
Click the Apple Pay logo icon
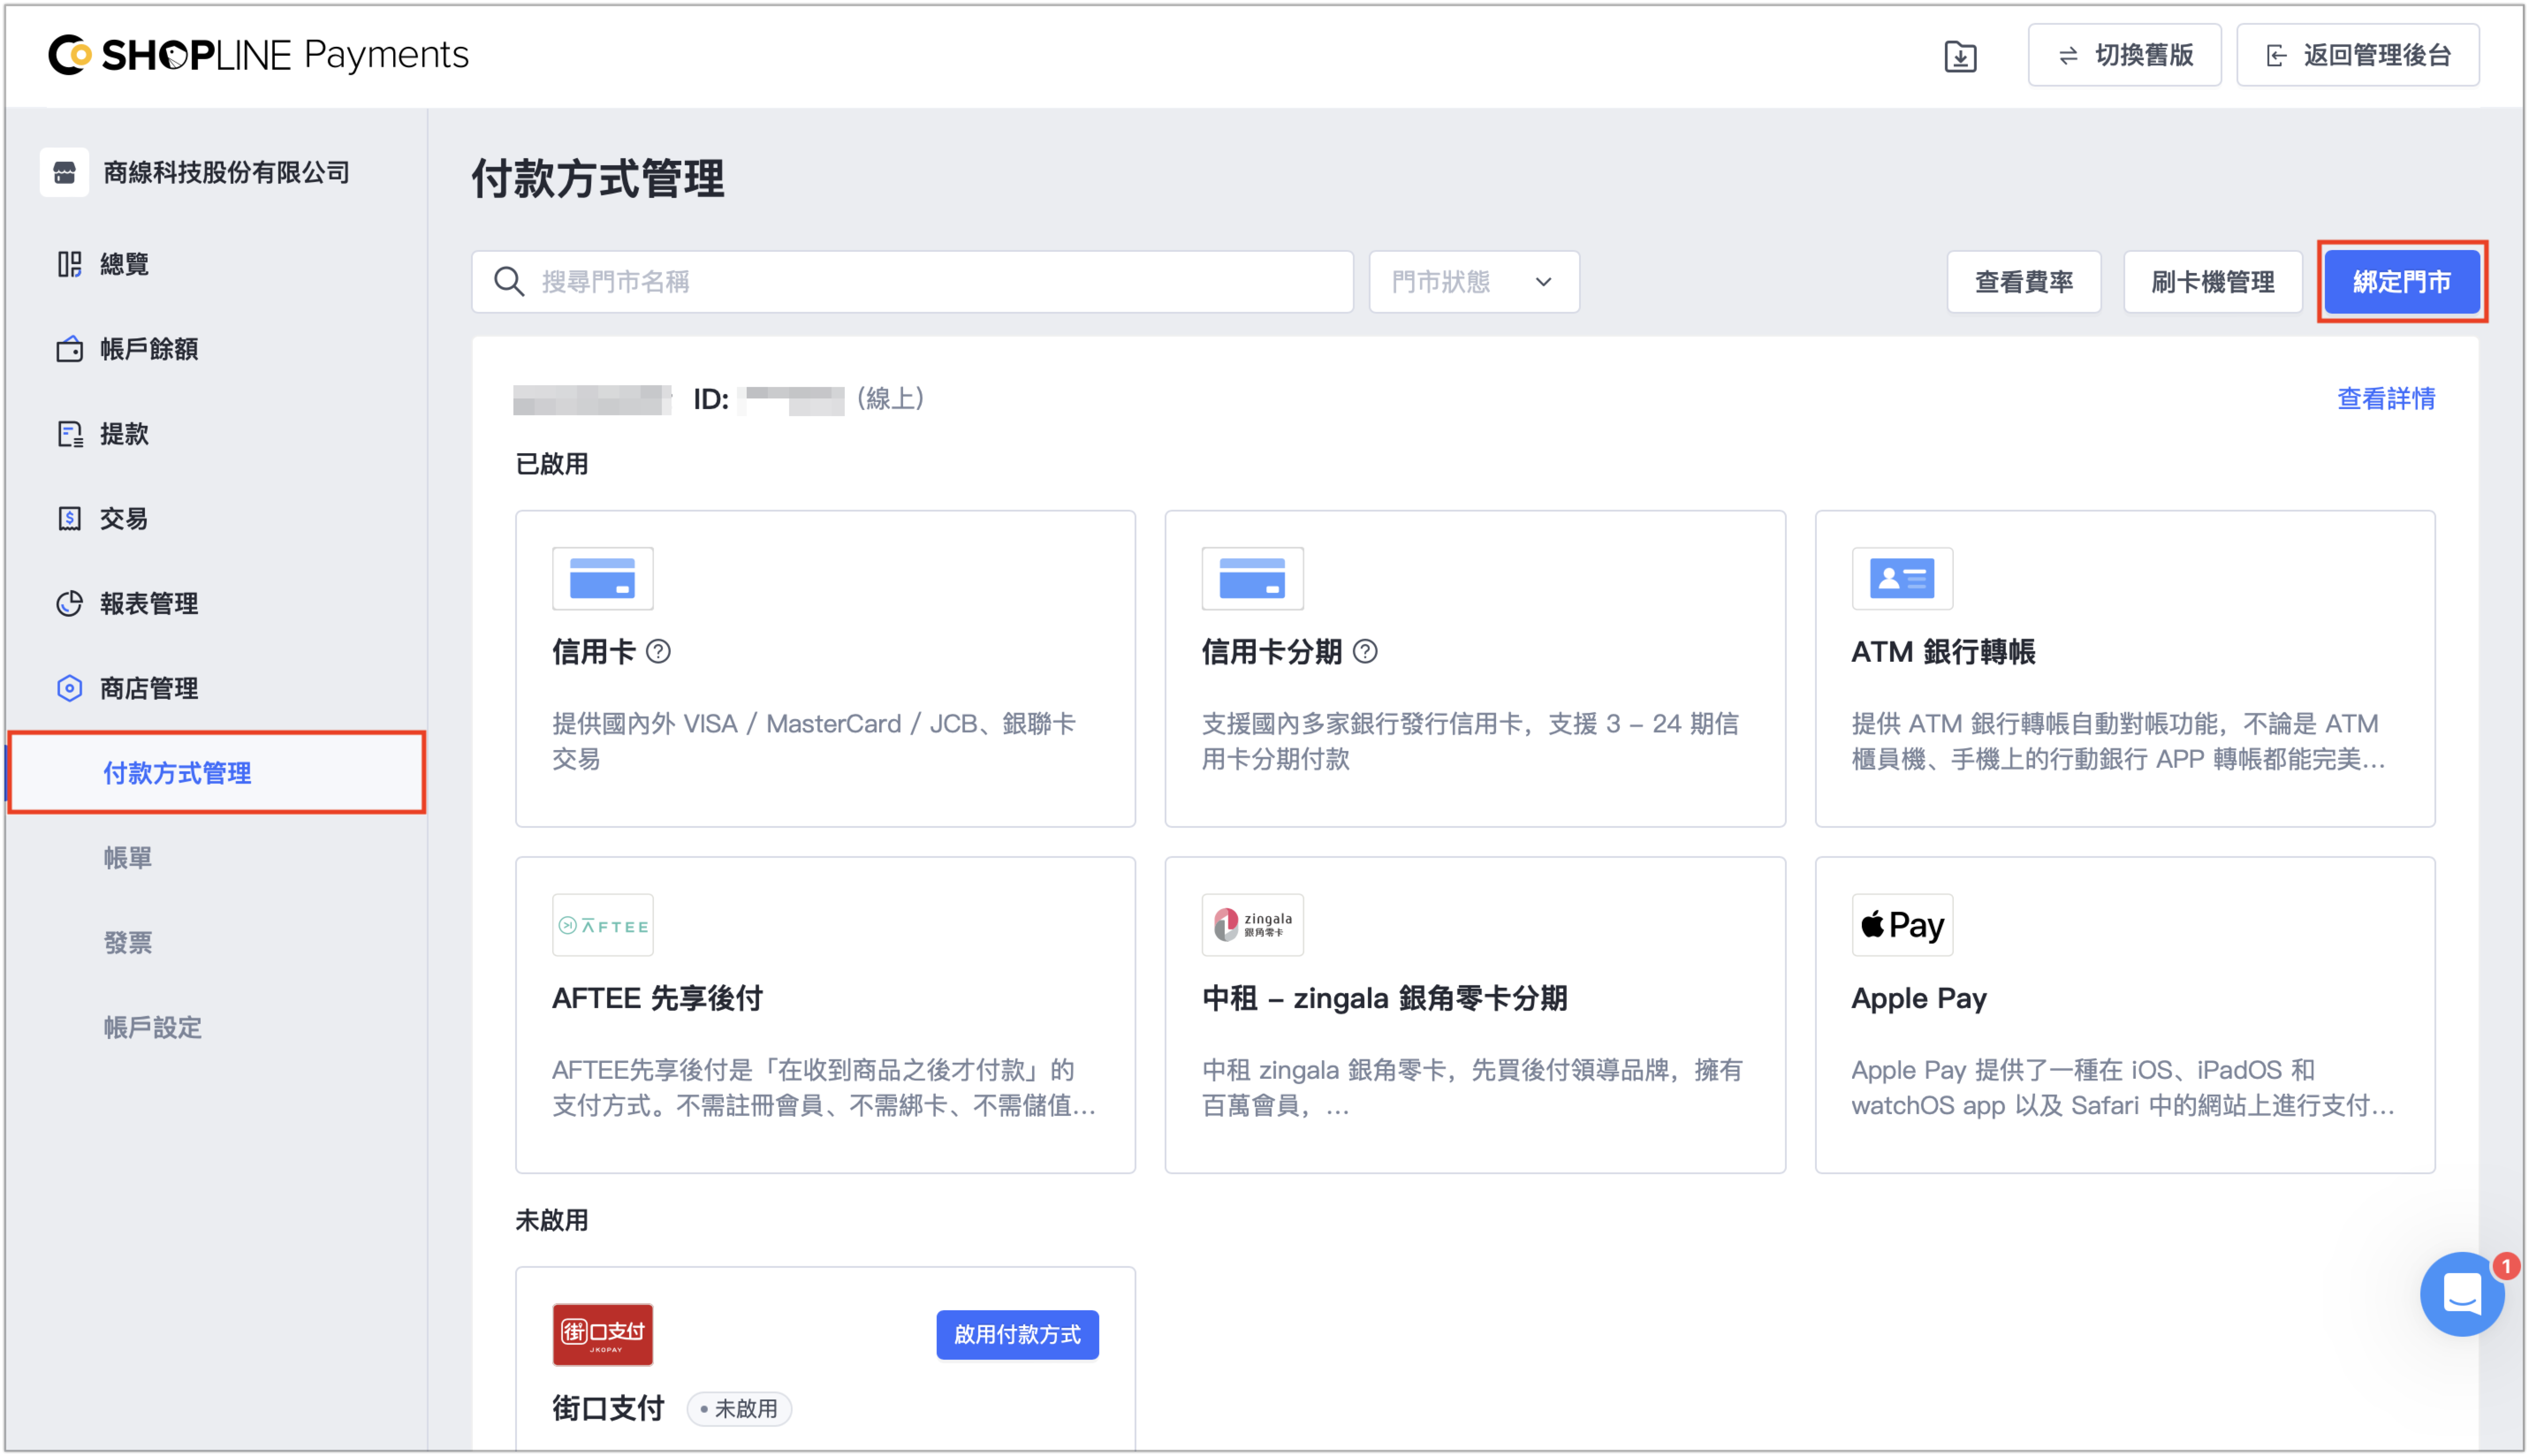[x=1901, y=925]
